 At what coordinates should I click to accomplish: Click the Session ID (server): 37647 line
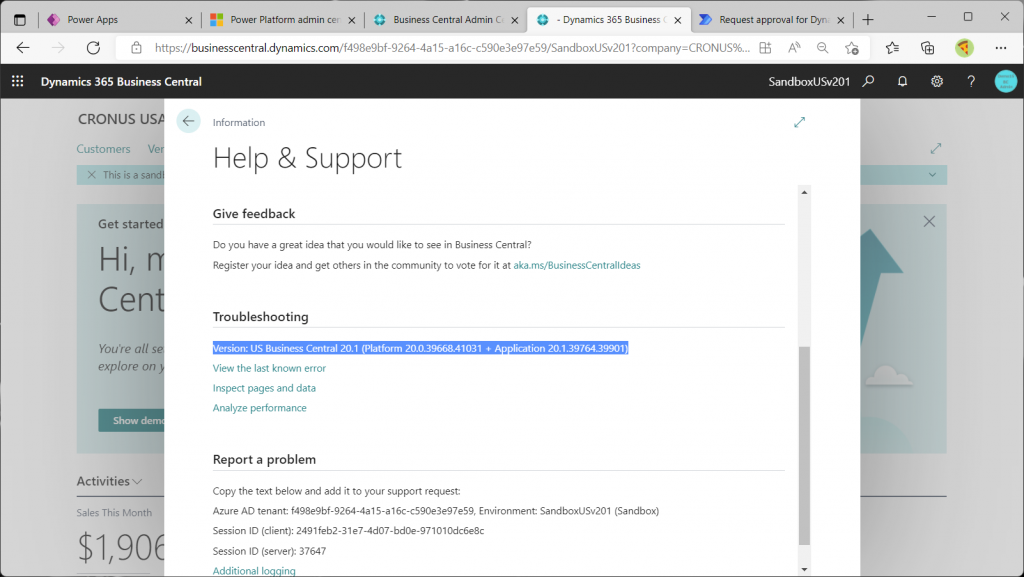pyautogui.click(x=269, y=551)
